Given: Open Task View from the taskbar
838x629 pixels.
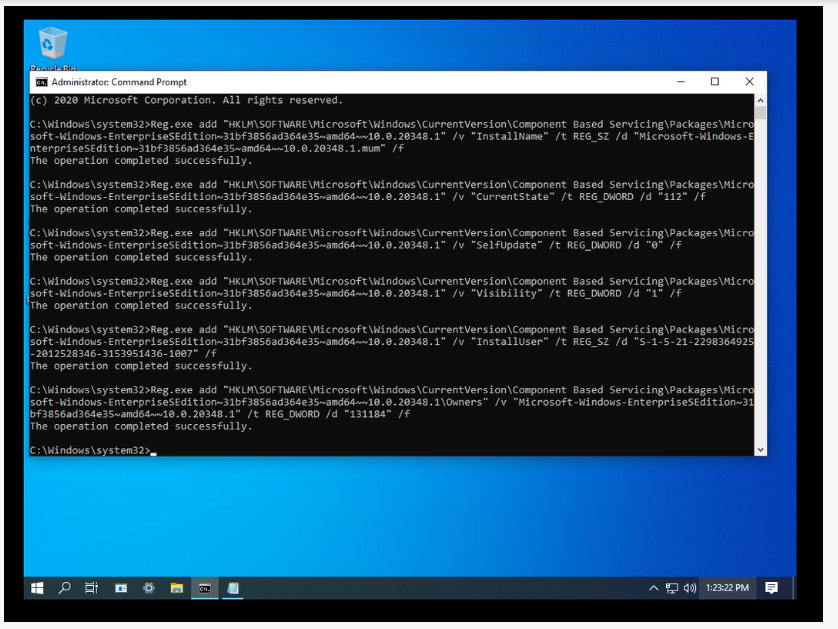Looking at the screenshot, I should tap(92, 588).
